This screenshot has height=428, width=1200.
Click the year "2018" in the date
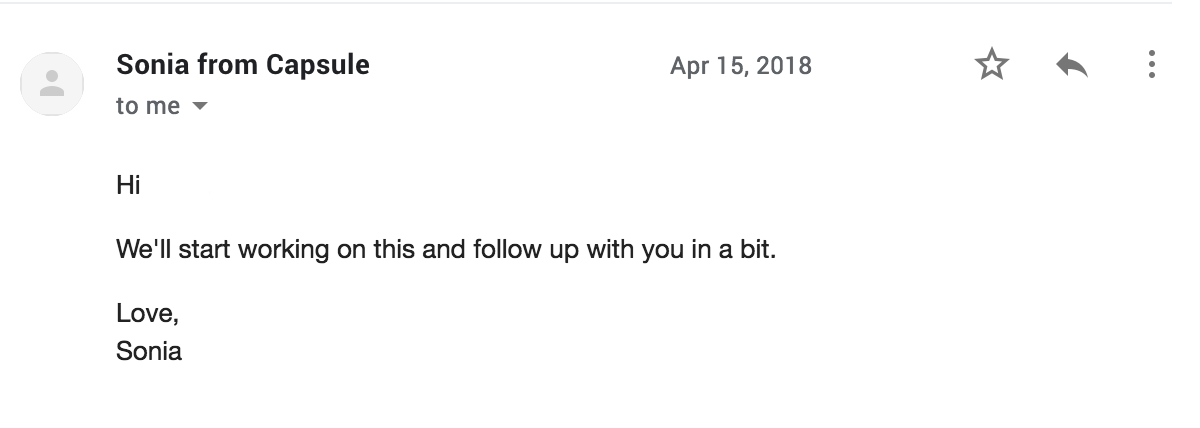[784, 66]
